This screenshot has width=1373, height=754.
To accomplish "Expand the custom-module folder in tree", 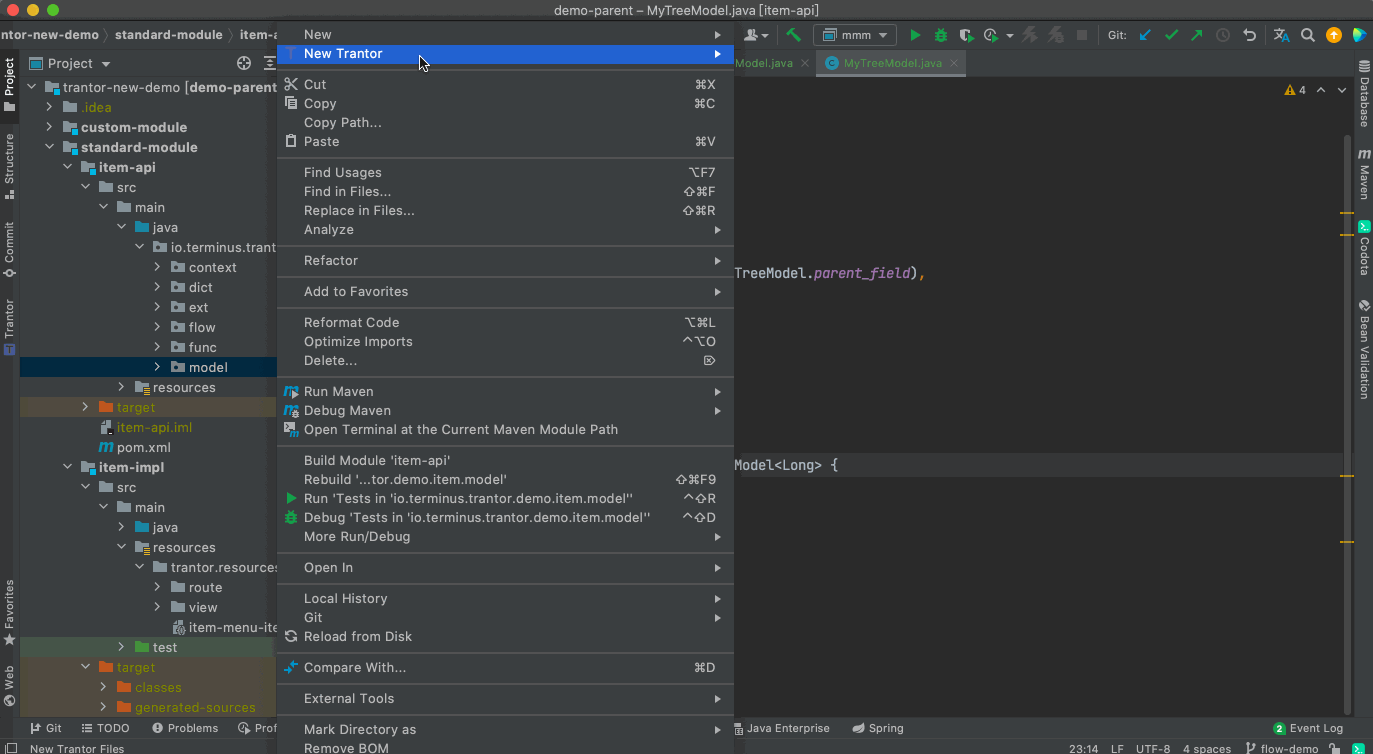I will tap(49, 127).
